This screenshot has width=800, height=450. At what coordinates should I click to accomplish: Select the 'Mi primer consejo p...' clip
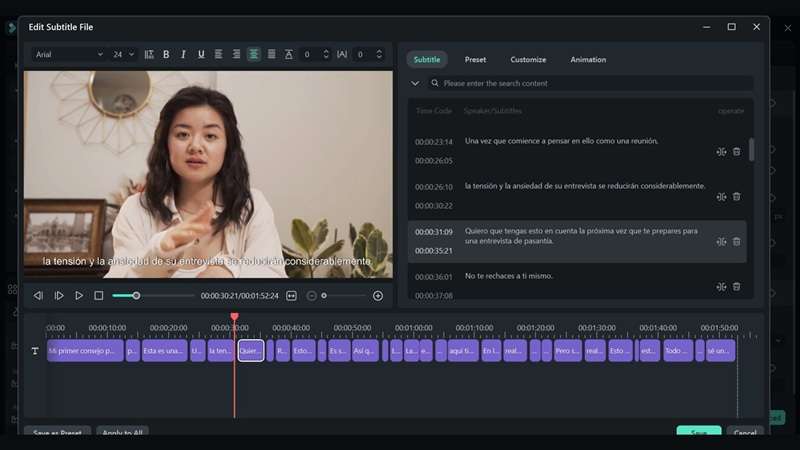[85, 351]
